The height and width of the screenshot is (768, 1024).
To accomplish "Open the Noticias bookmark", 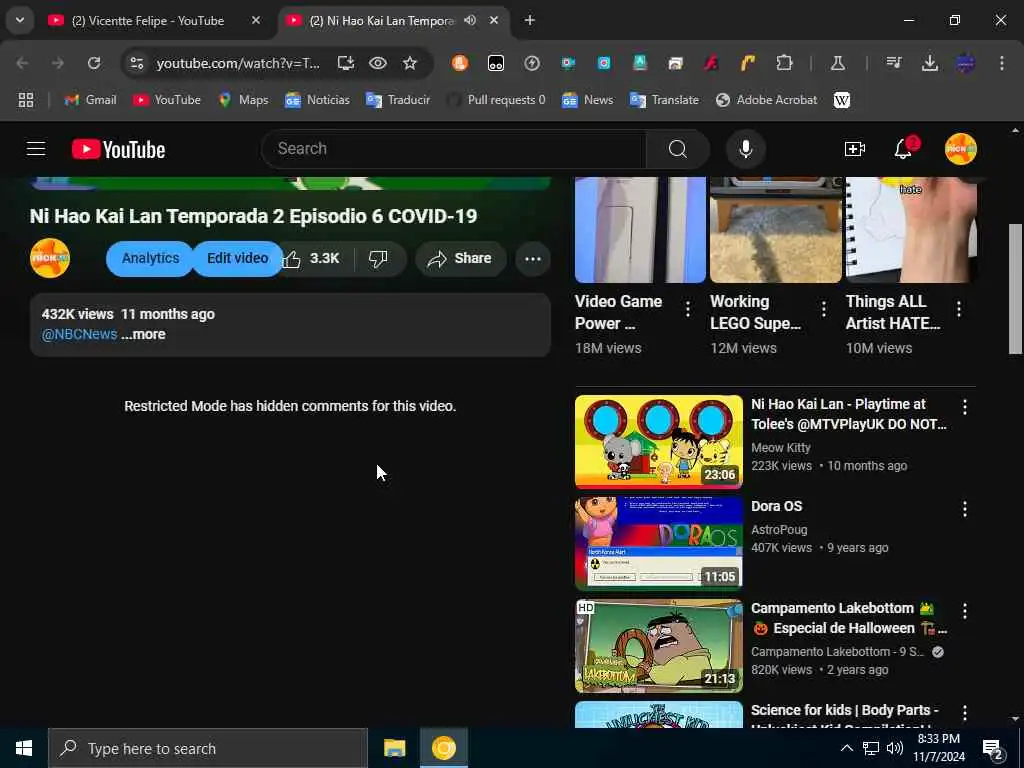I will pyautogui.click(x=317, y=100).
